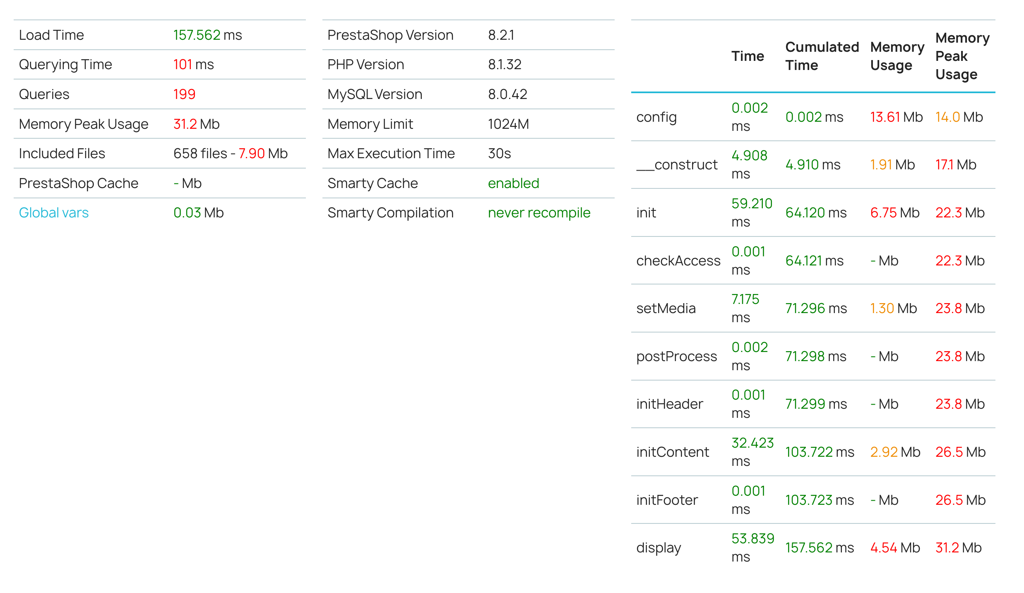This screenshot has width=1024, height=593.
Task: Click the initContent row label
Action: (672, 452)
